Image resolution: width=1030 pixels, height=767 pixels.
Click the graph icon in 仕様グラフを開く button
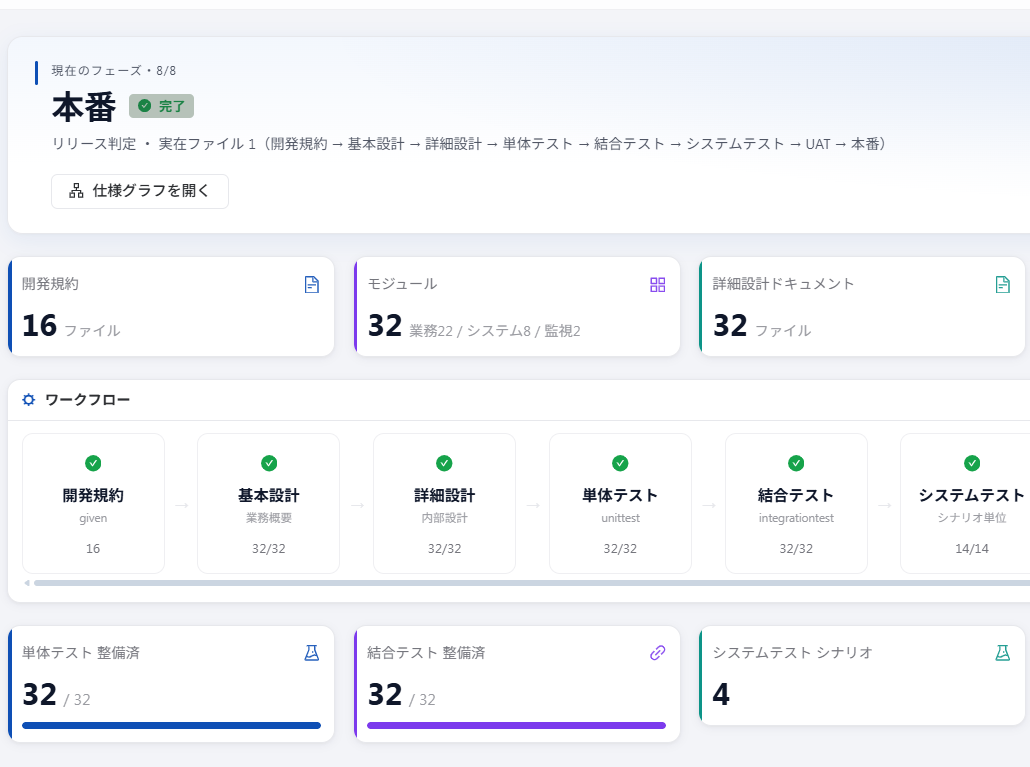click(76, 191)
